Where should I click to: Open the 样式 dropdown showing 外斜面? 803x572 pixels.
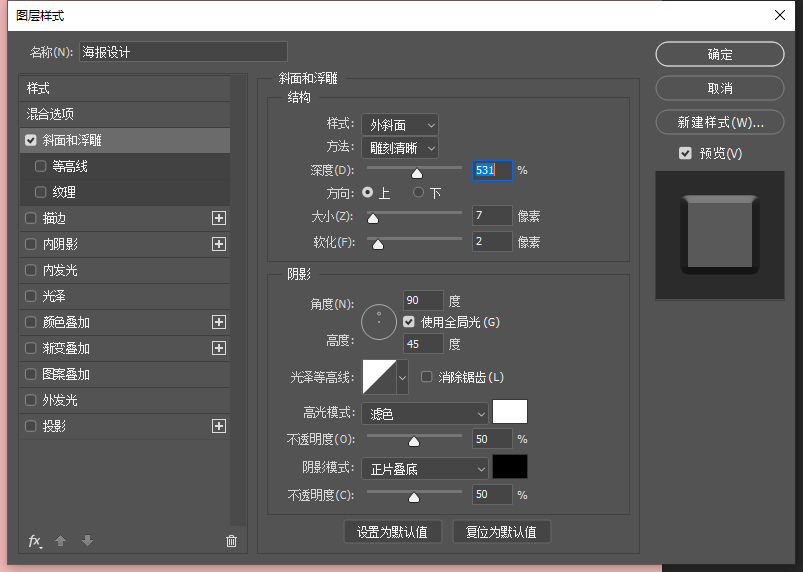coord(400,125)
